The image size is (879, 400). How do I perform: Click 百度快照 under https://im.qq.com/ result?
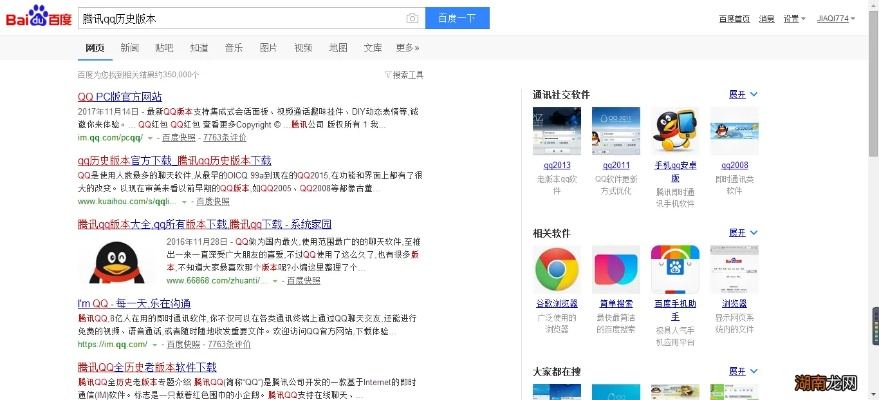(183, 345)
